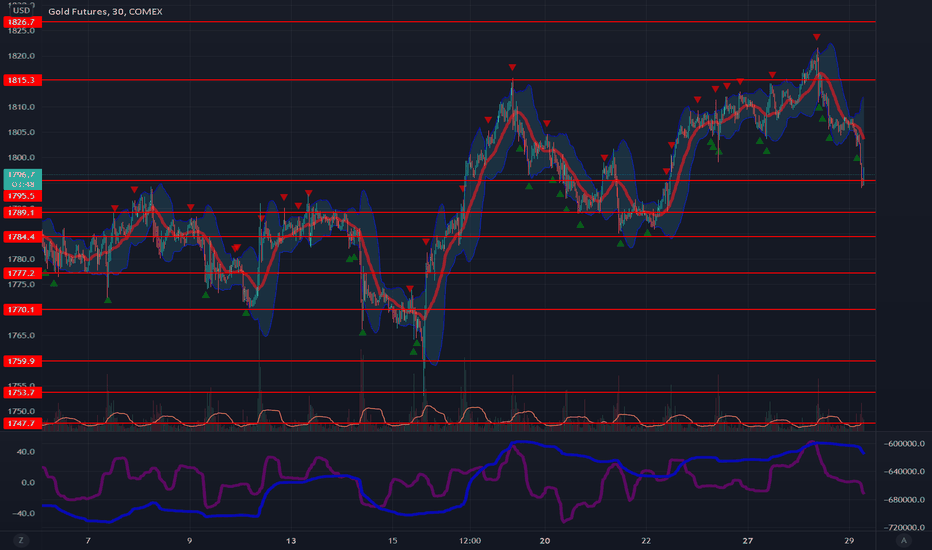Click date 15 on the time axis
932x550 pixels.
392,540
